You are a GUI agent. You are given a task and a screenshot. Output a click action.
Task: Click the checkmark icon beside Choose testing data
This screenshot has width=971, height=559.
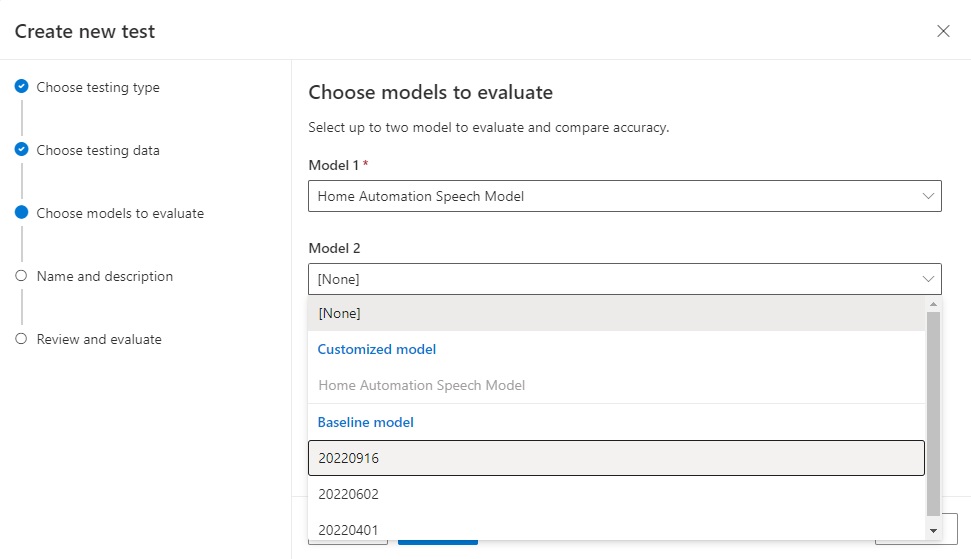[21, 150]
